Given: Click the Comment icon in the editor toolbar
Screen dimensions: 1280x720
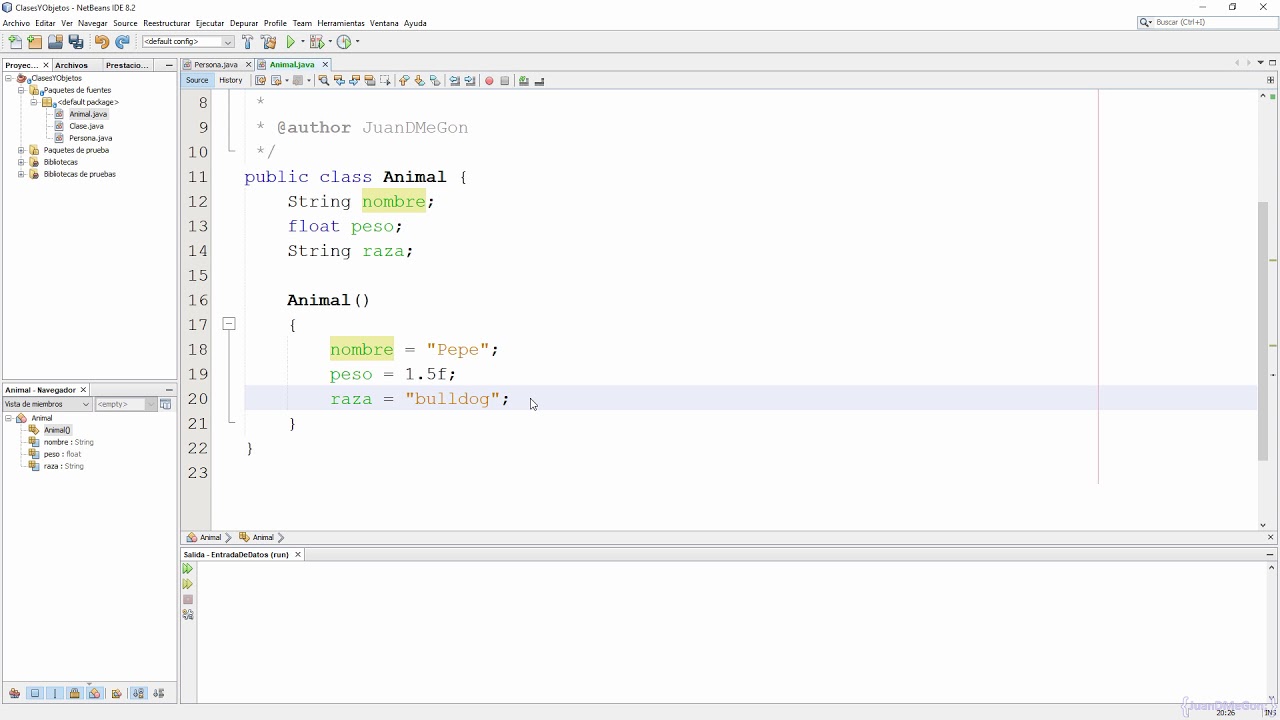Looking at the screenshot, I should [523, 81].
